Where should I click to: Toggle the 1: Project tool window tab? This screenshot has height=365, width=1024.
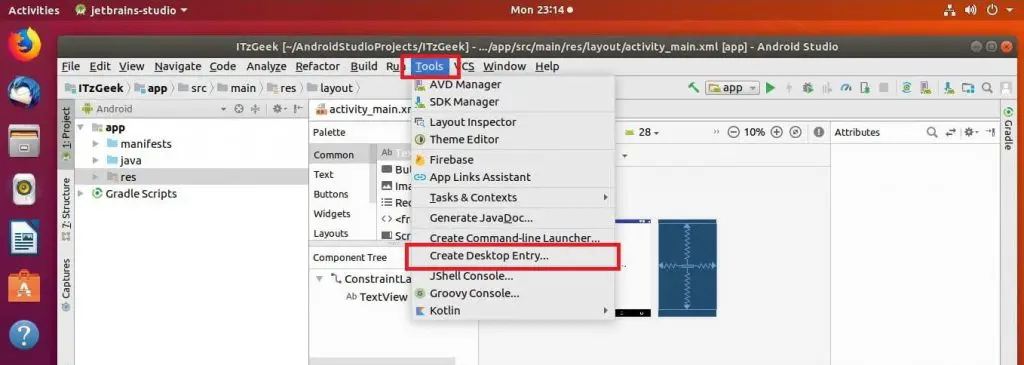66,136
